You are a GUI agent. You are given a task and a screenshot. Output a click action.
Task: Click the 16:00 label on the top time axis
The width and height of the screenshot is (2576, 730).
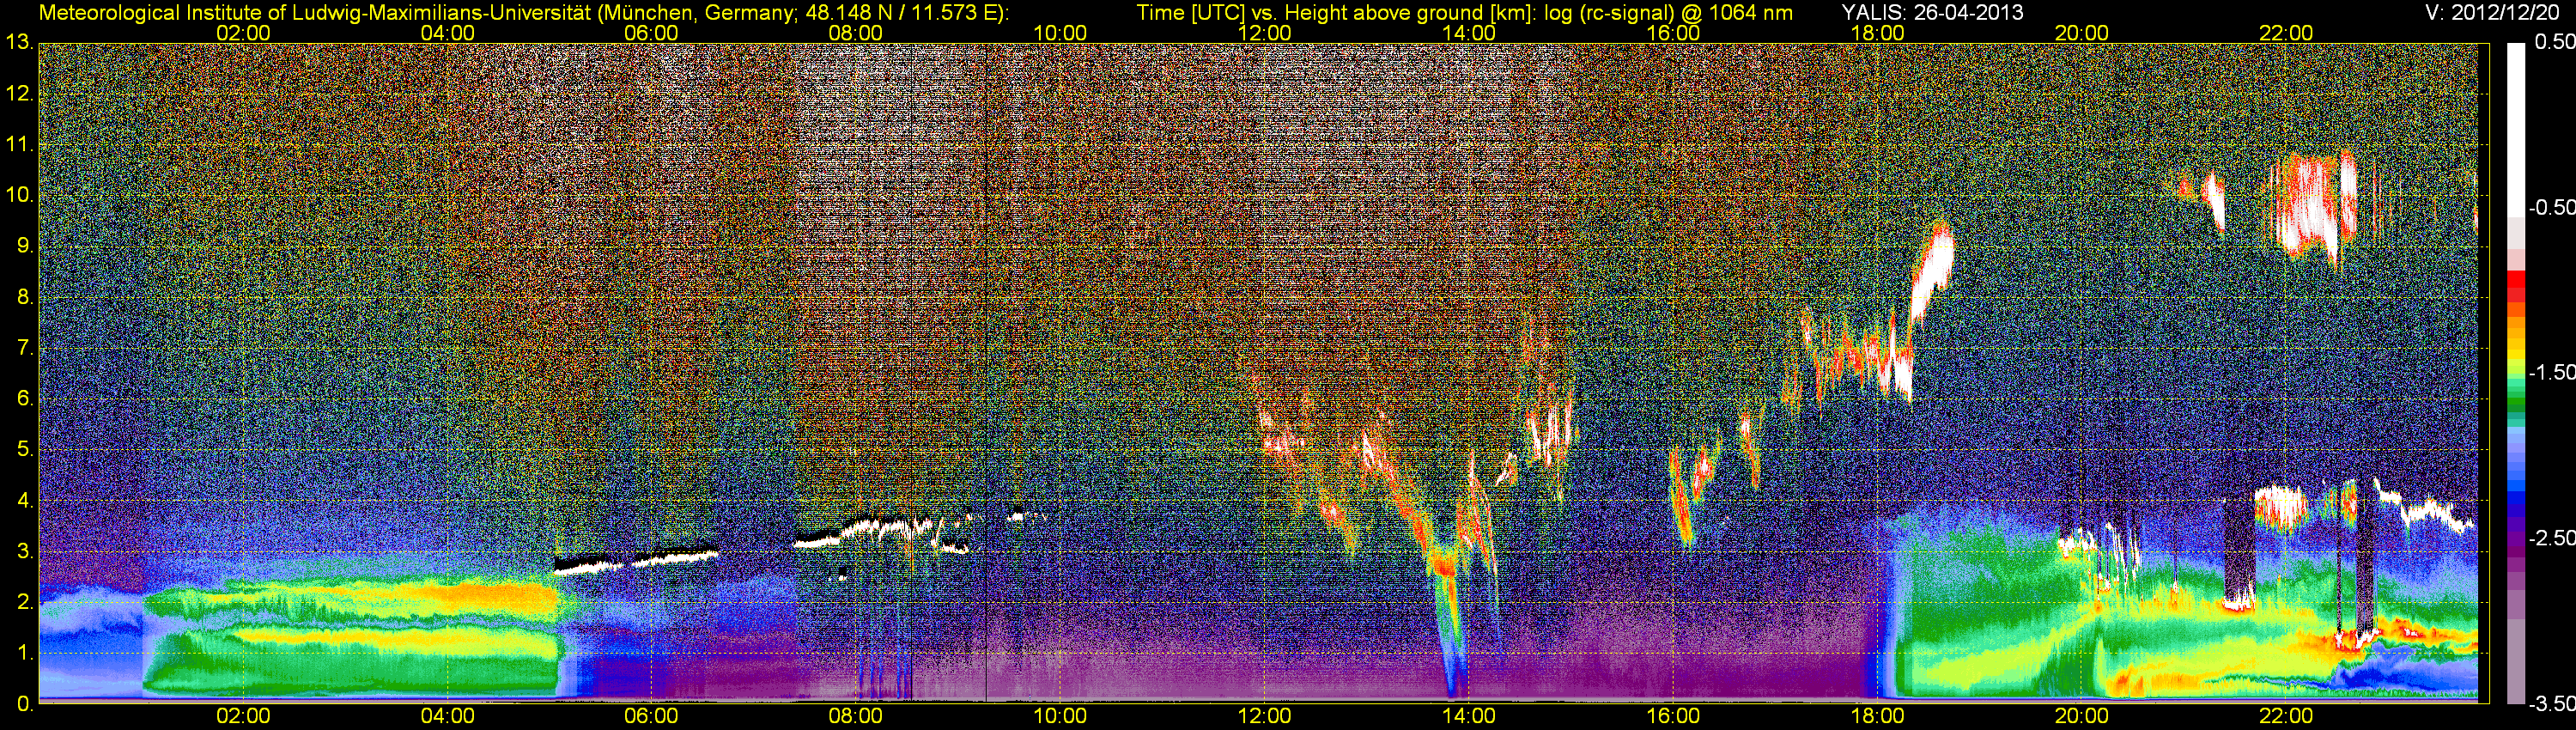(1673, 33)
